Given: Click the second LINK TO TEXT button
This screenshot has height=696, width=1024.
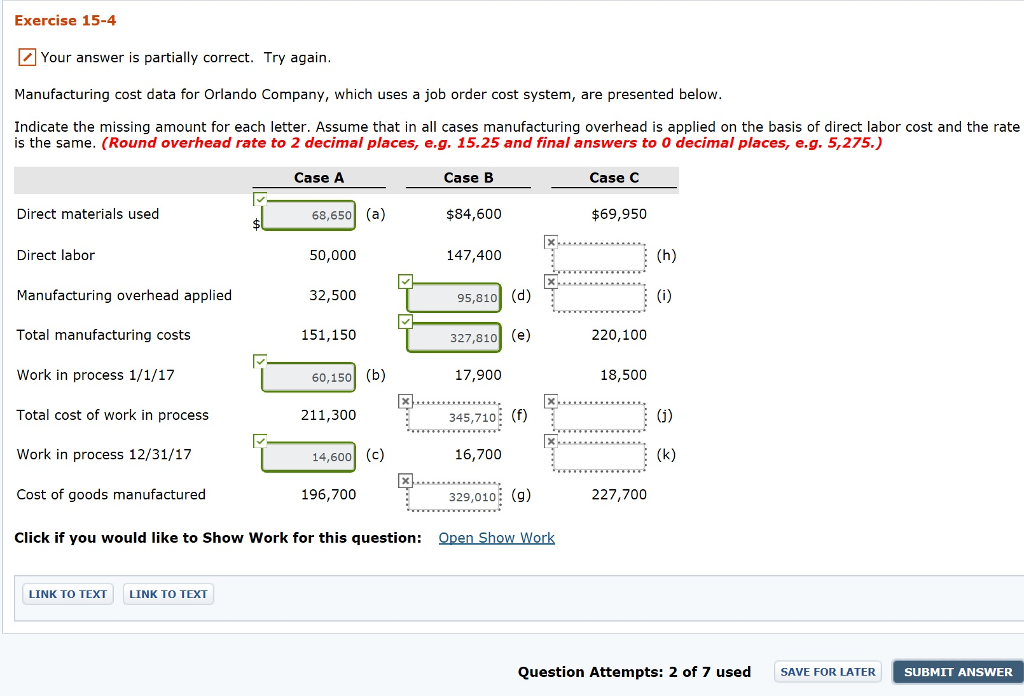Looking at the screenshot, I should pyautogui.click(x=168, y=593).
